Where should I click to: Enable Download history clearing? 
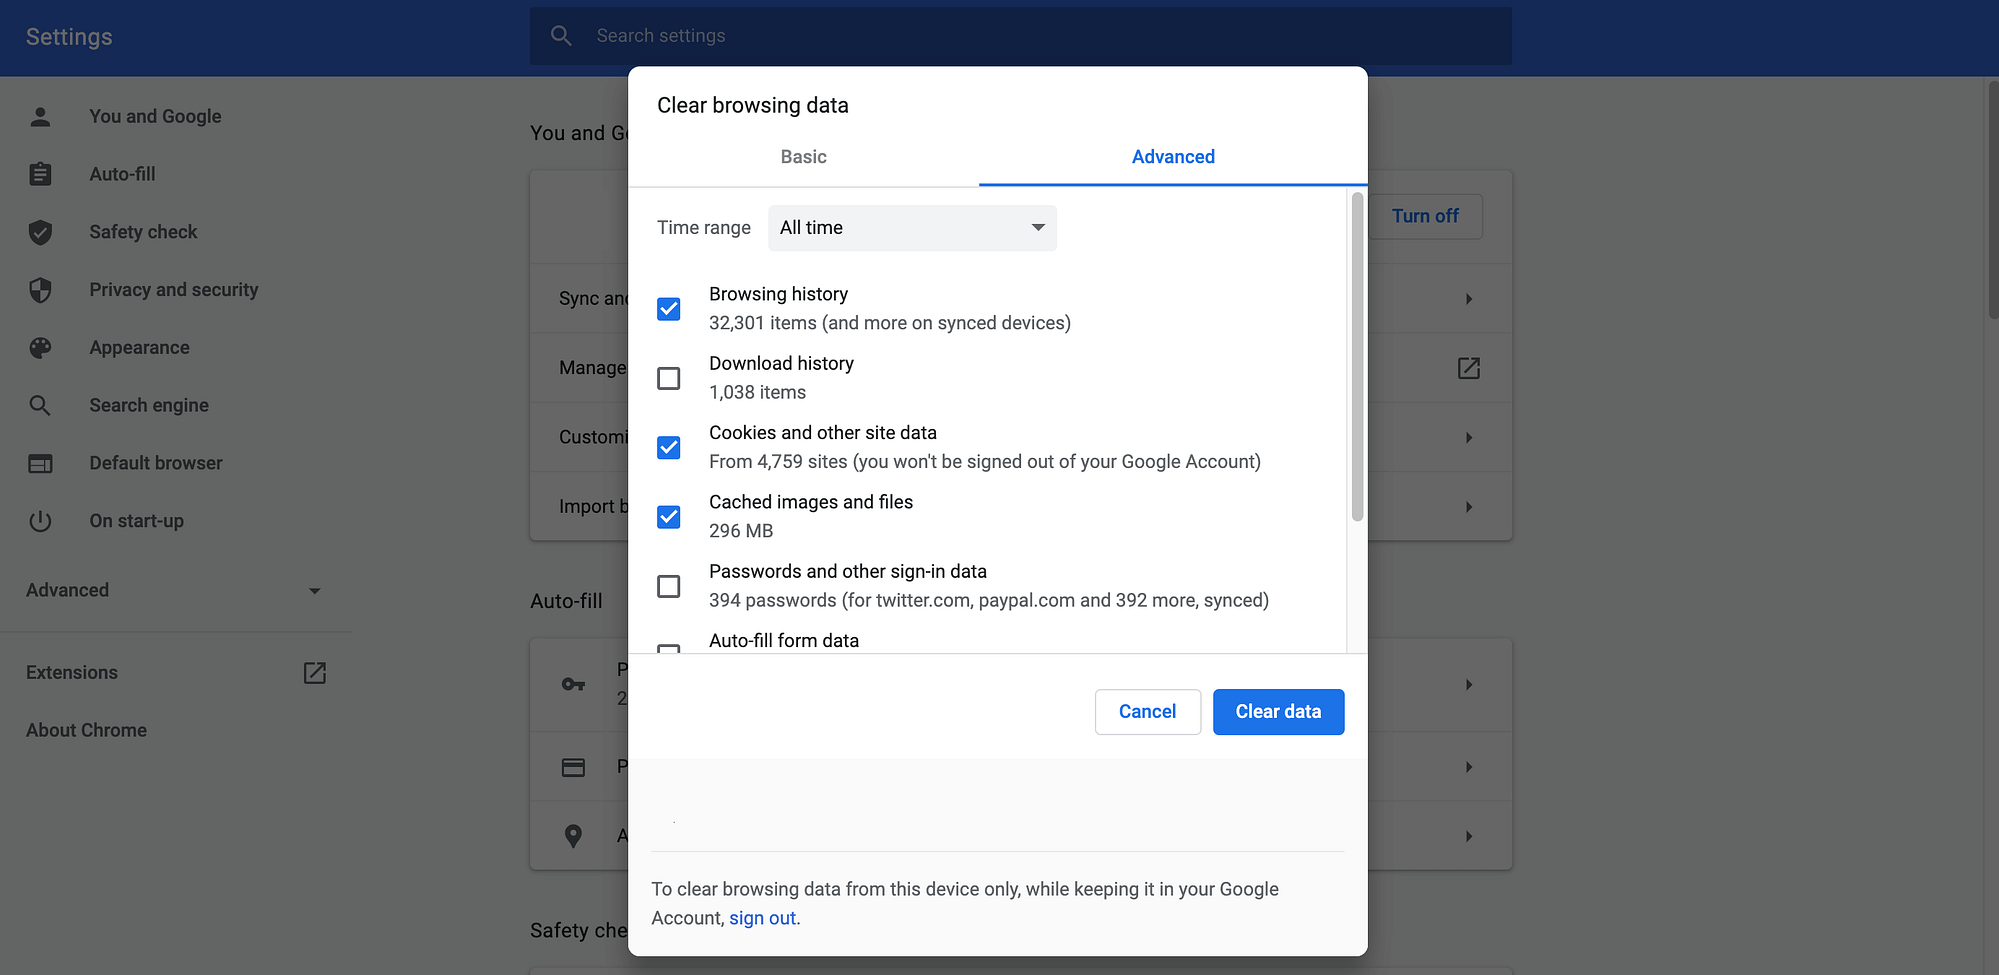pos(668,378)
